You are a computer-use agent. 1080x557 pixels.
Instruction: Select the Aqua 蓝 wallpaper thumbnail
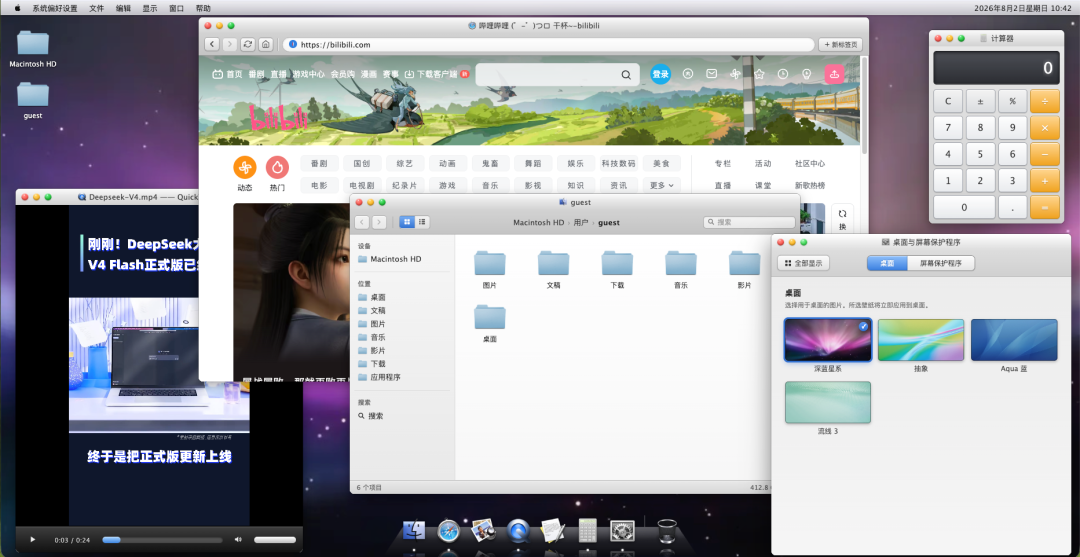(x=1014, y=339)
